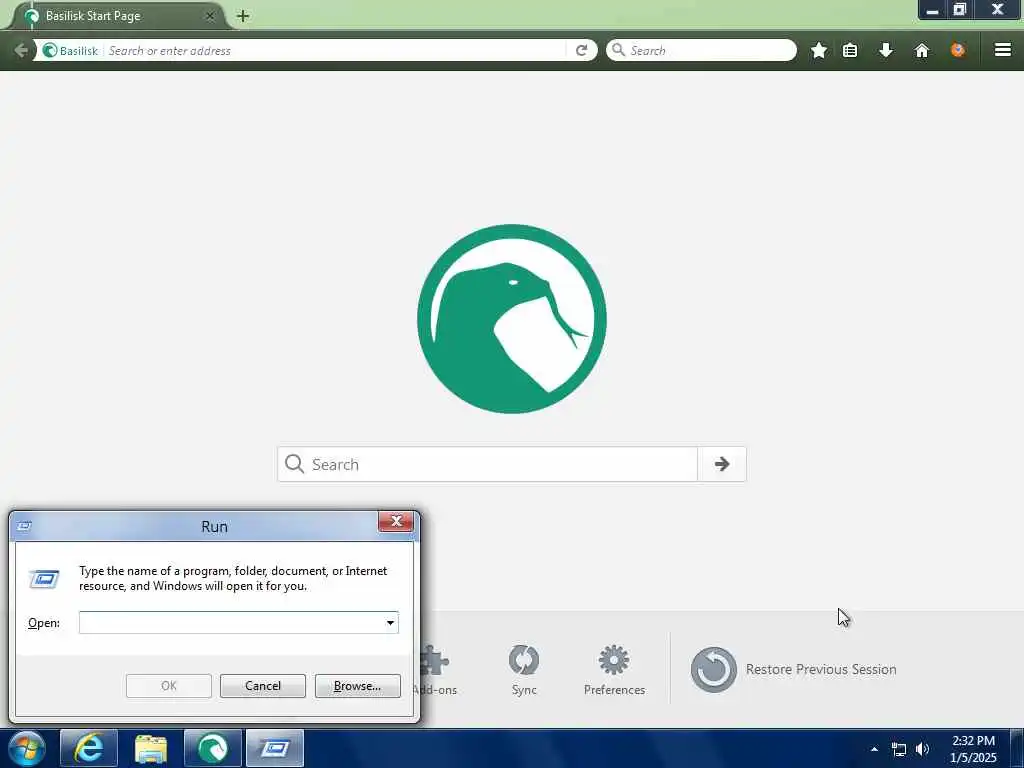Click the Run dialog title bar icon
Image resolution: width=1024 pixels, height=768 pixels.
[24, 526]
